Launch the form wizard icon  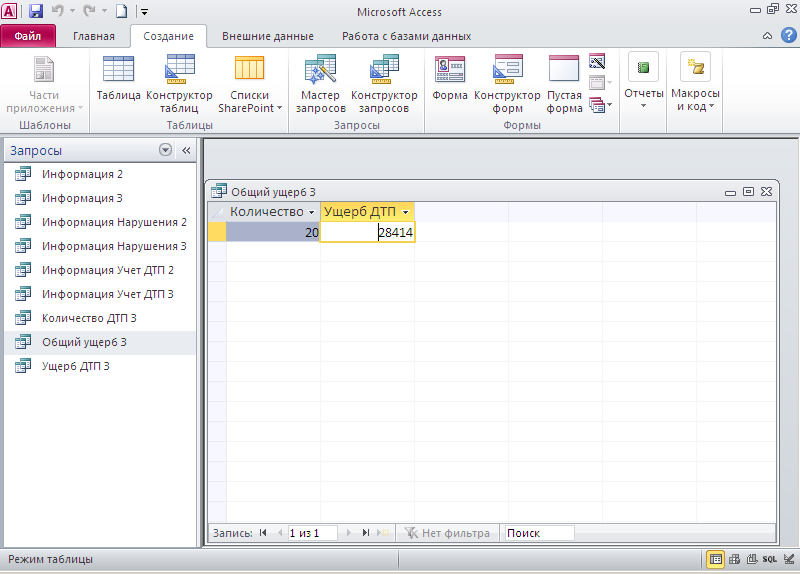coord(597,61)
